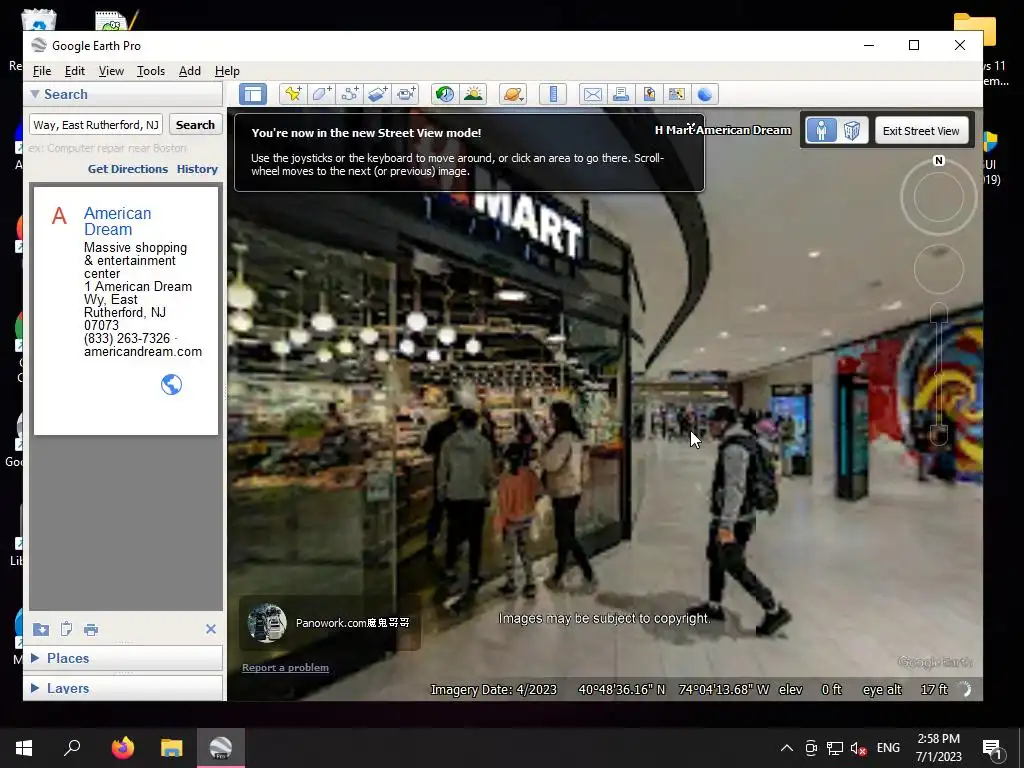Open the Help menu
Viewport: 1024px width, 768px height.
coord(227,71)
